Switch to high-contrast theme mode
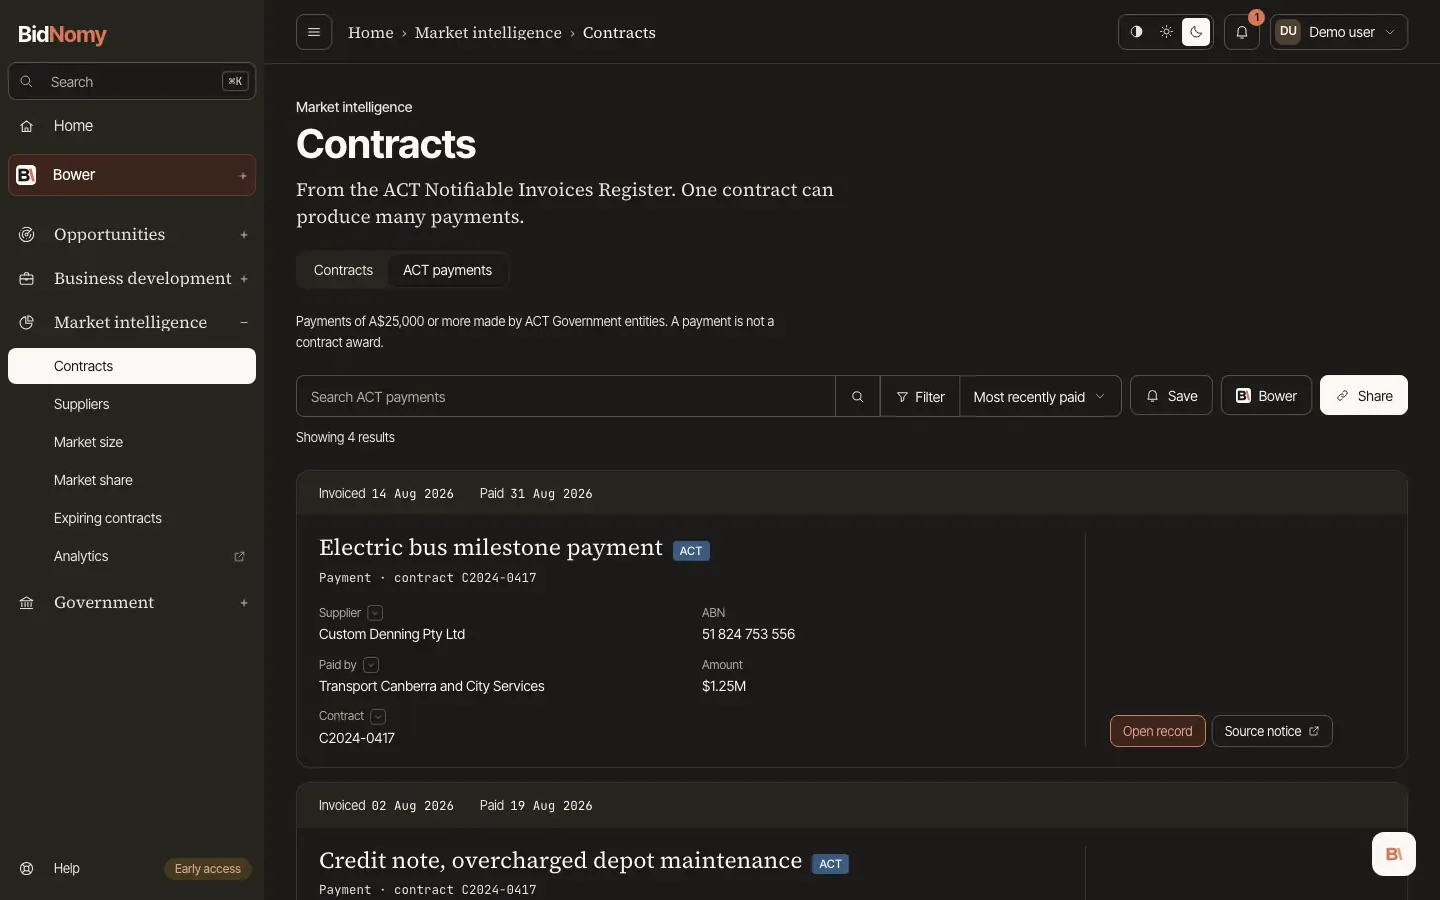Screen dimensions: 1440x900 [x=1137, y=32]
